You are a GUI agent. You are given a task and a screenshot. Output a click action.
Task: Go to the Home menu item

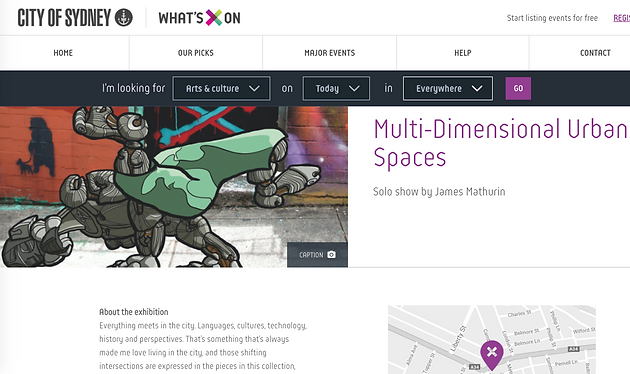pos(63,53)
